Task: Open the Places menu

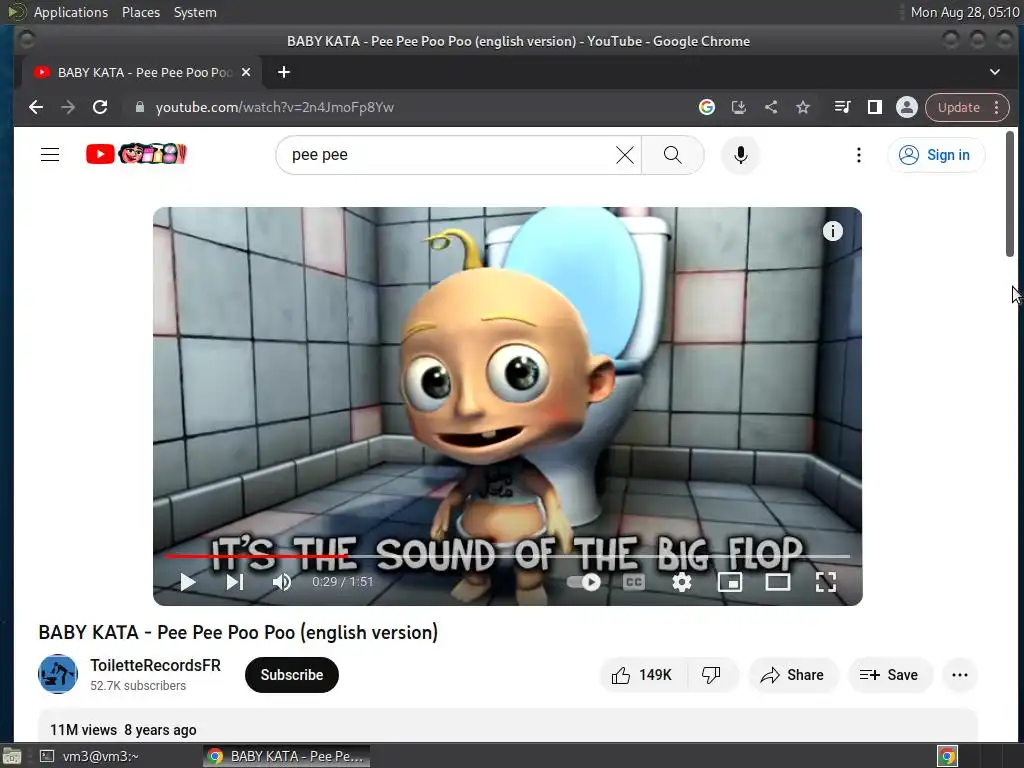Action: click(x=140, y=12)
